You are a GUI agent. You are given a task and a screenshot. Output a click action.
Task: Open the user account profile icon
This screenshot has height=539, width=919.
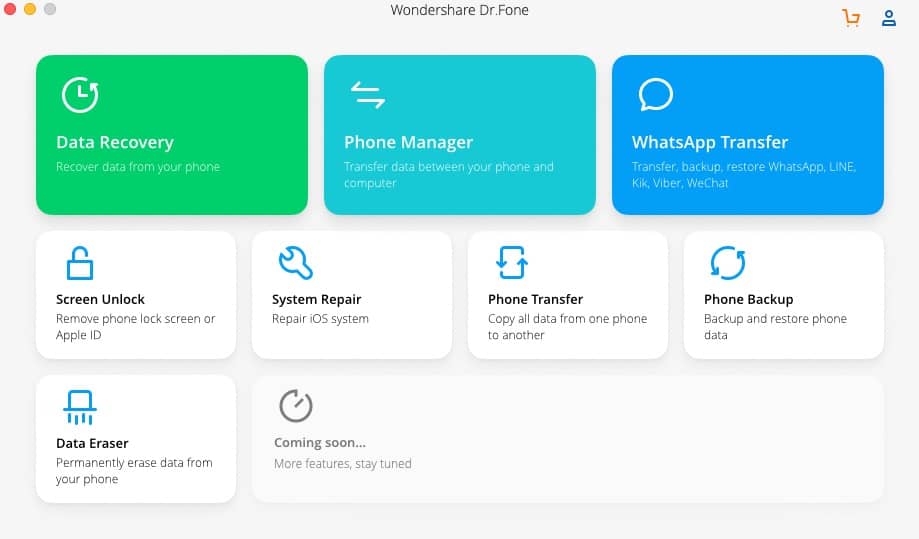pos(889,18)
